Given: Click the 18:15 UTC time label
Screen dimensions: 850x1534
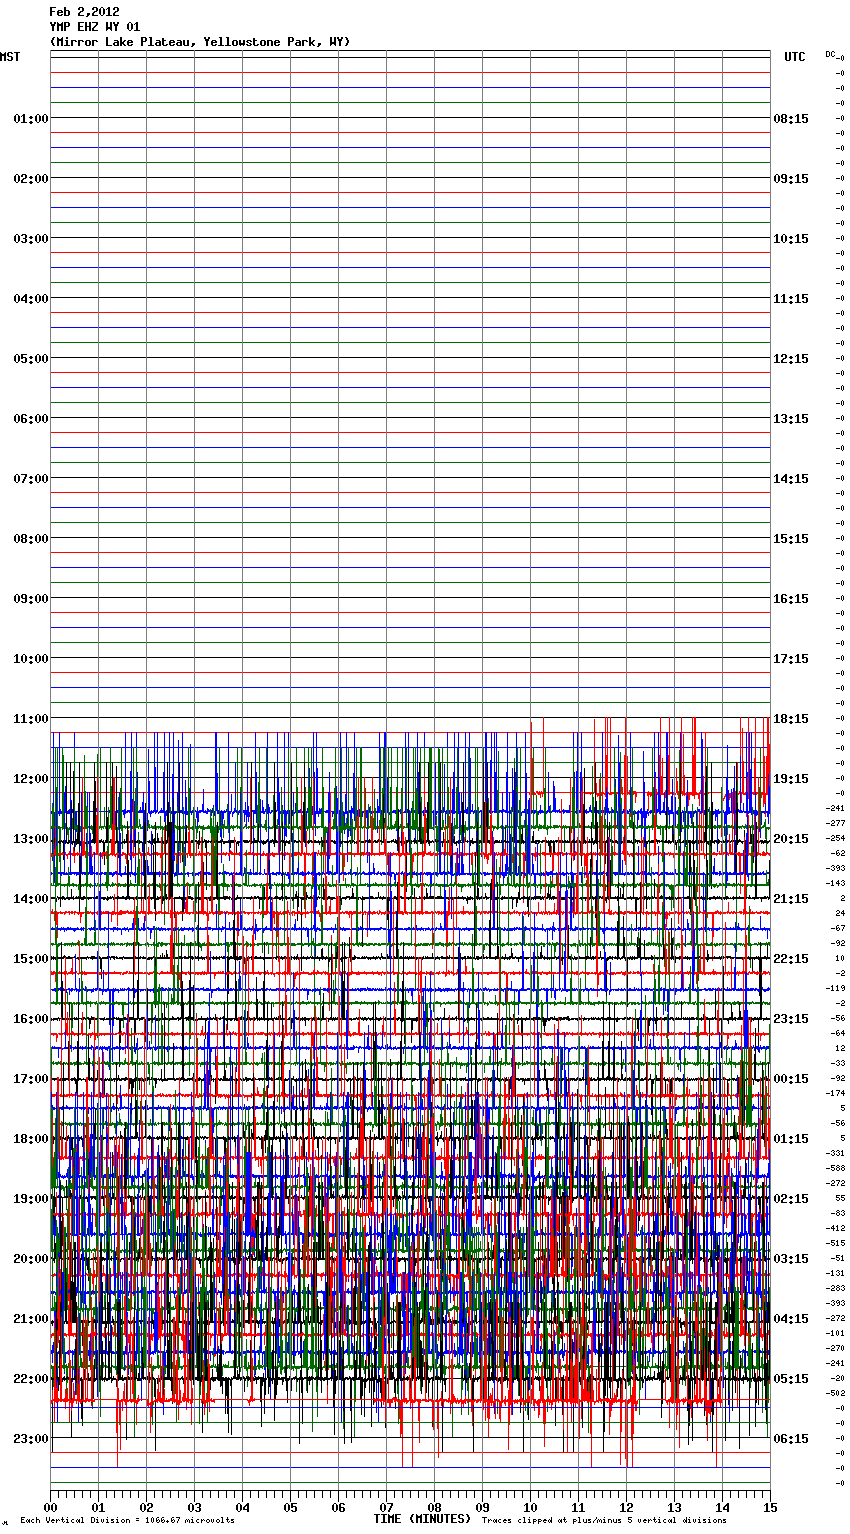Looking at the screenshot, I should click(791, 719).
